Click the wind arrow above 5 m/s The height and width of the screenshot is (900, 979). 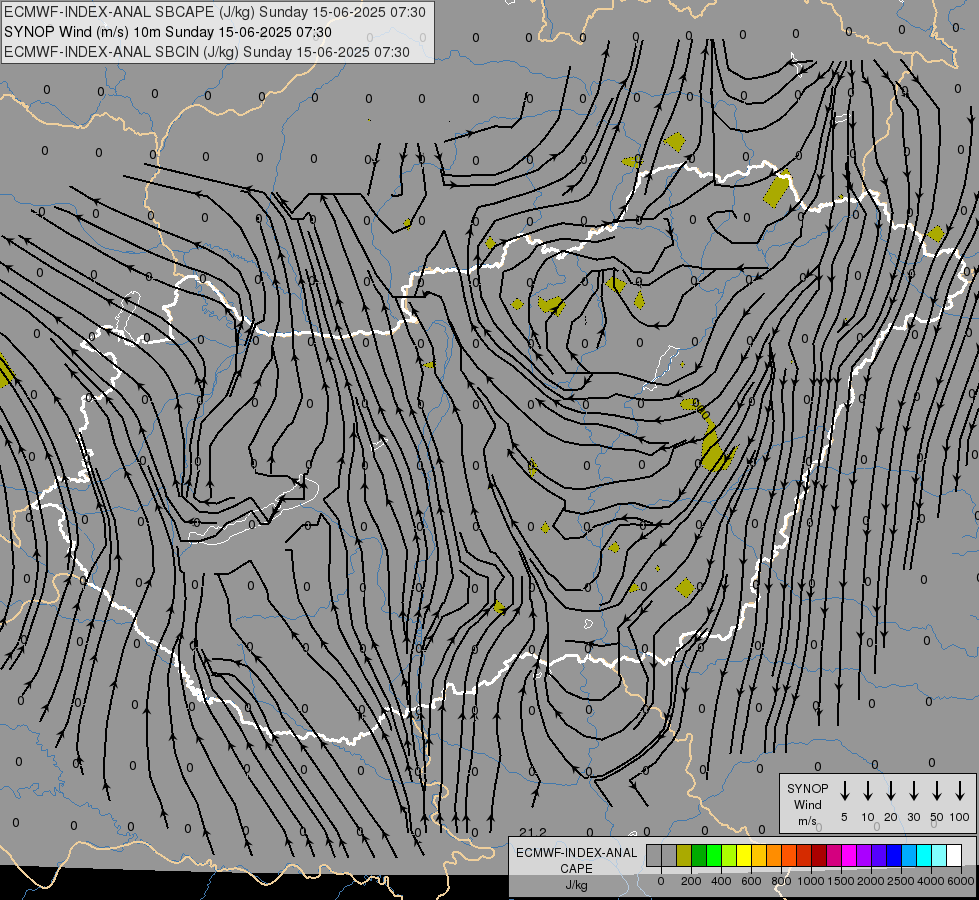(x=844, y=791)
